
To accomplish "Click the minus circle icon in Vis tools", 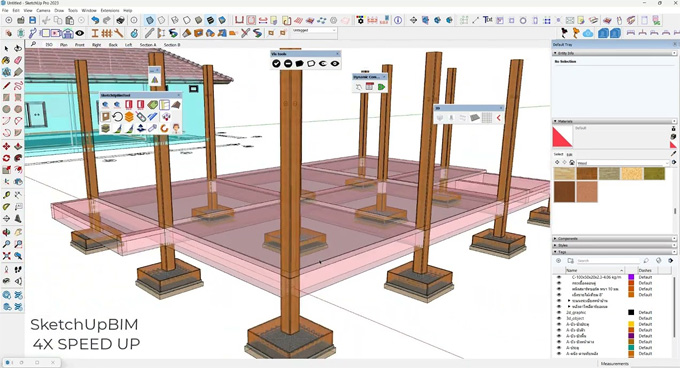I will (288, 64).
